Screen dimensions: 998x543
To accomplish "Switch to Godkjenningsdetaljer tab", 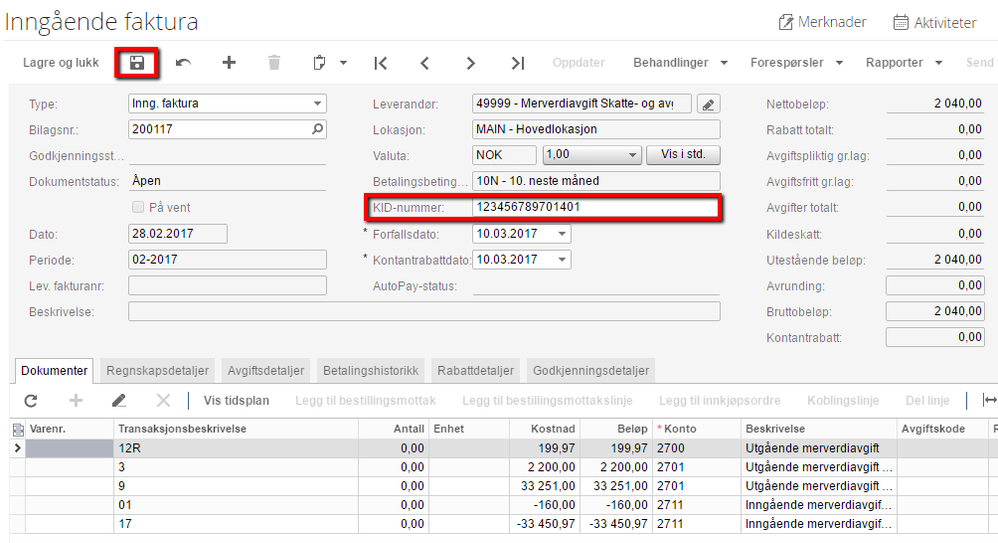I will click(x=591, y=370).
